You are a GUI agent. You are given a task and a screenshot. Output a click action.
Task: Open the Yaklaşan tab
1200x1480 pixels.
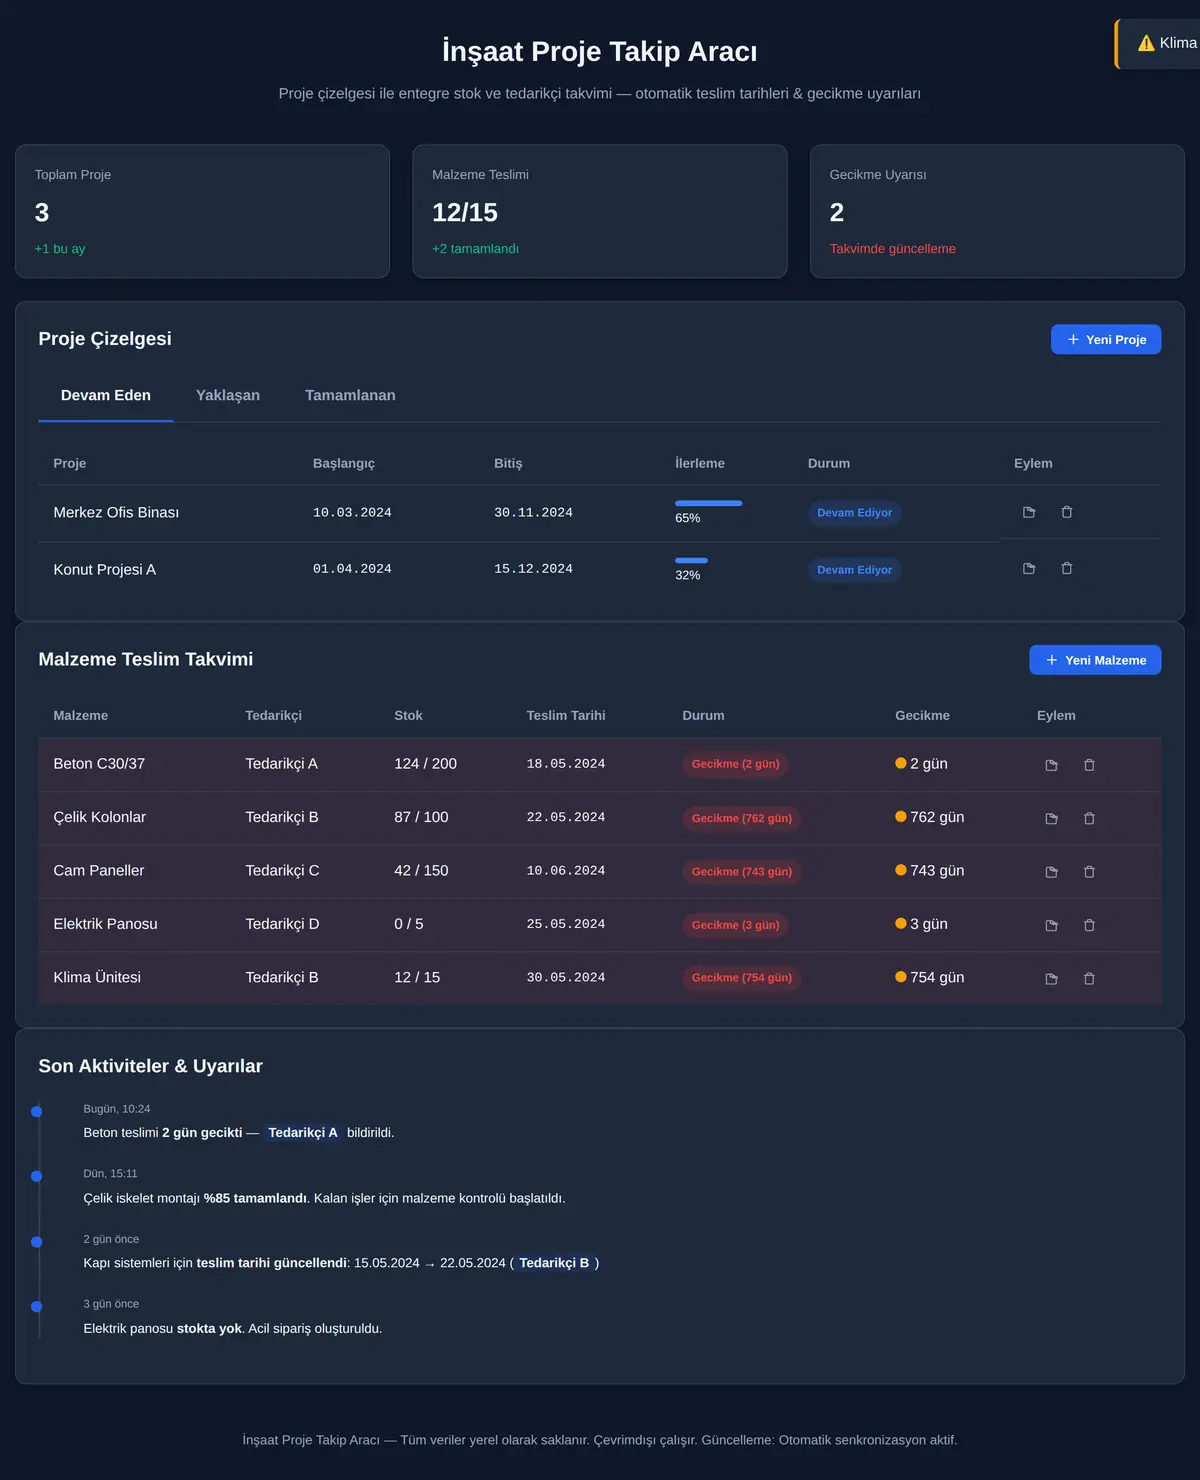pos(228,396)
